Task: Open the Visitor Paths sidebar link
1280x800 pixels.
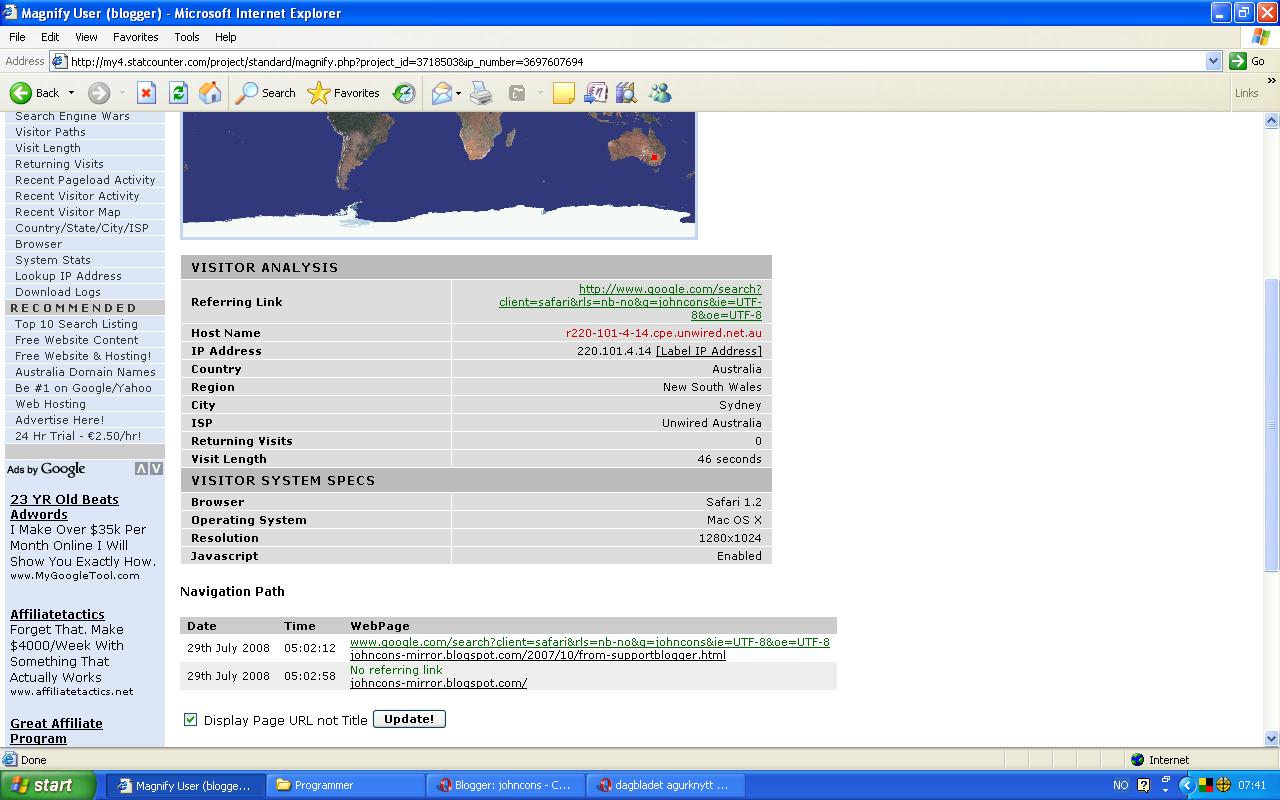Action: coord(50,132)
